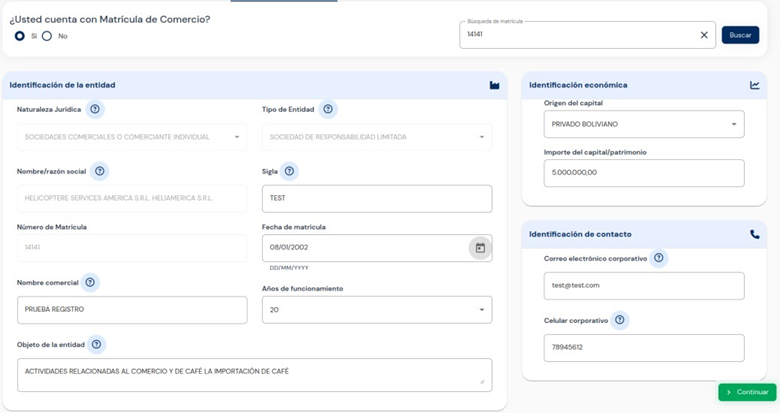Viewport: 780px width, 413px height.
Task: Click help icon beside Nombre/razón social
Action: pos(99,171)
